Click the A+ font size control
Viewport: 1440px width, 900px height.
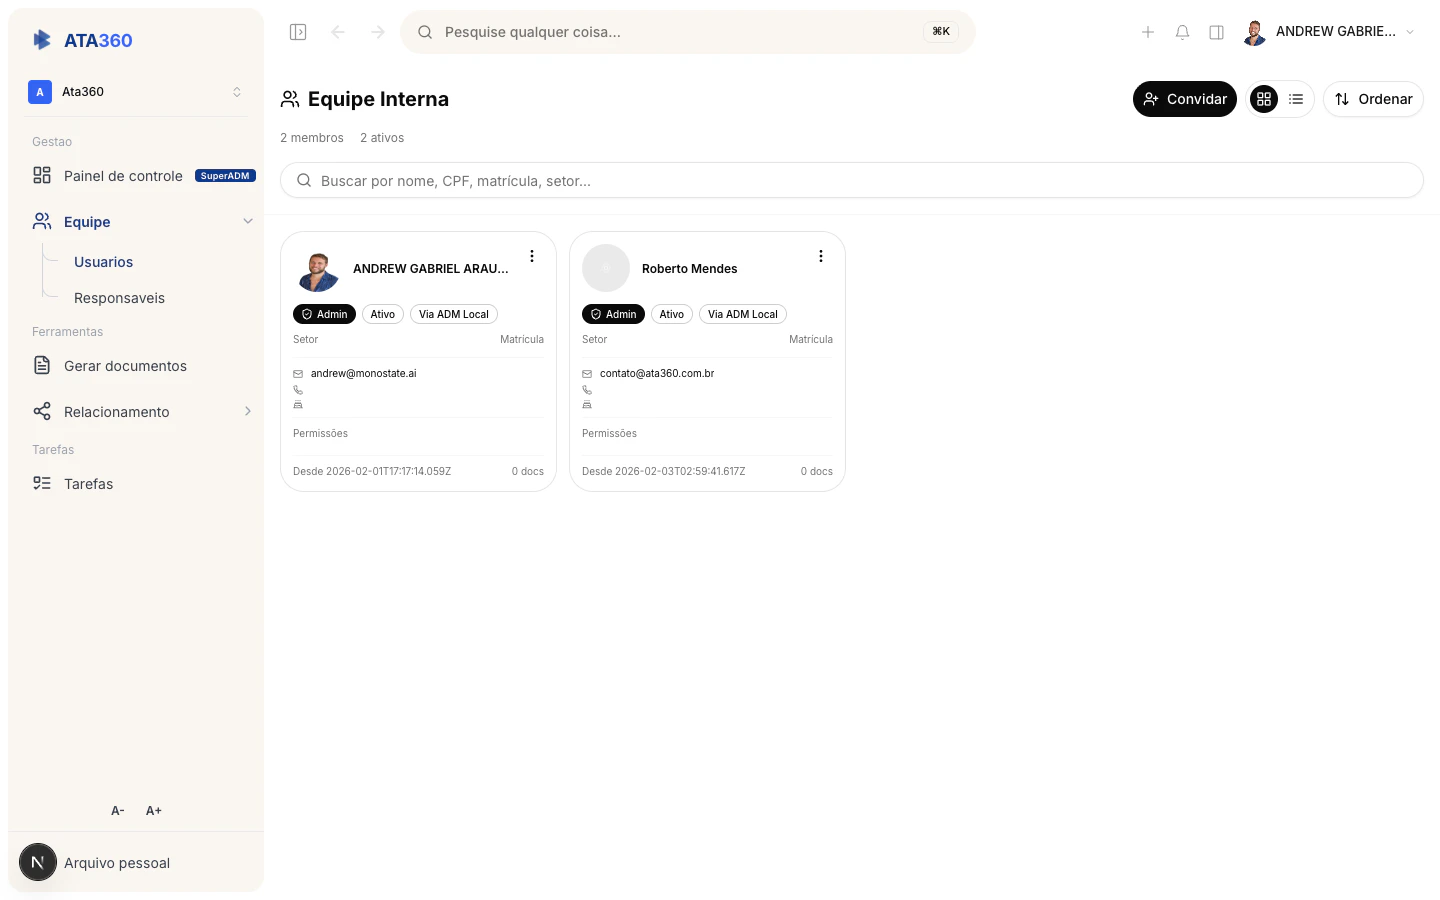(153, 810)
